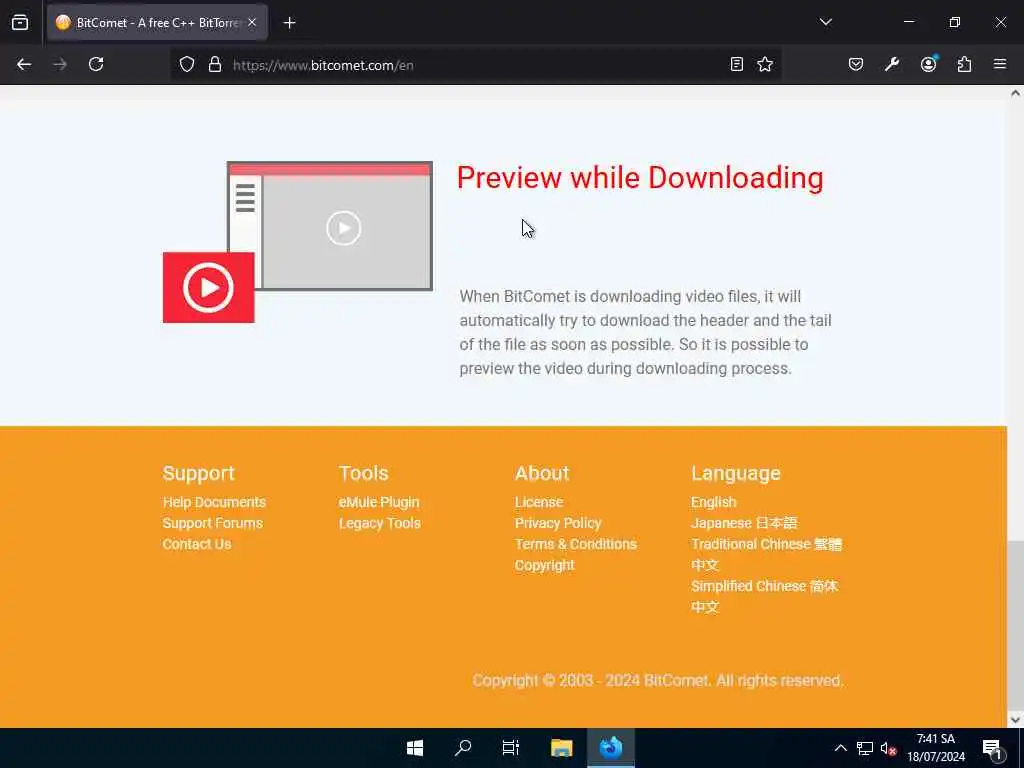This screenshot has height=768, width=1024.
Task: Click the page scrollbar up arrow
Action: 1015,93
